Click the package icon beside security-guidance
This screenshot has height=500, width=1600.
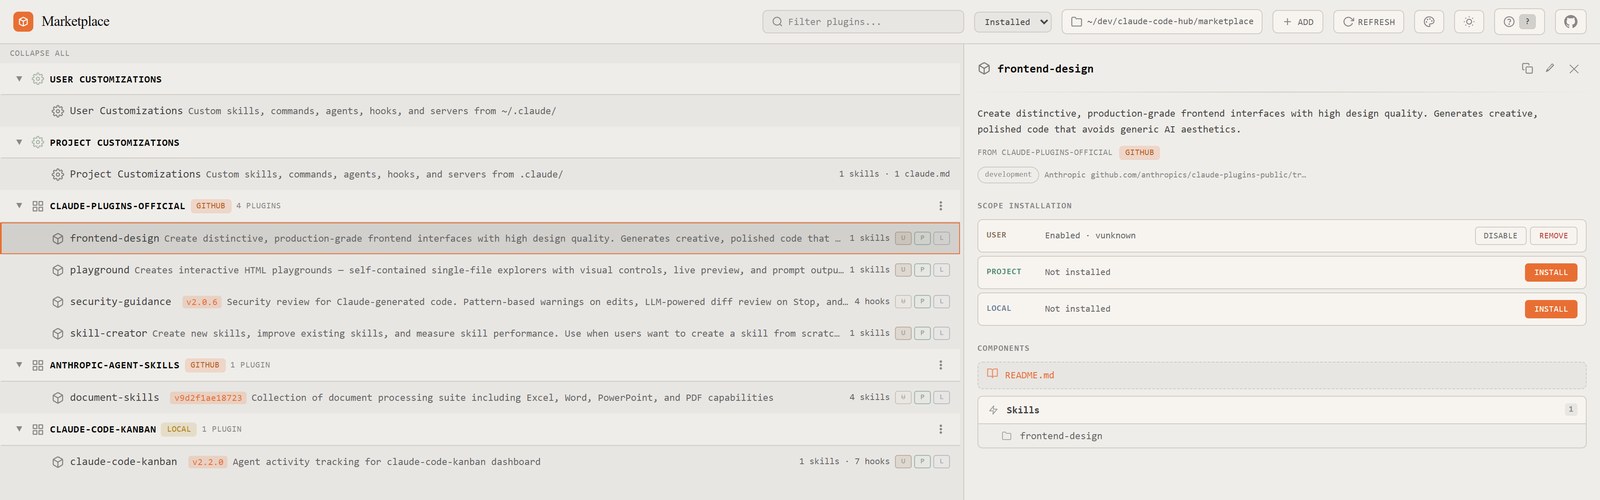tap(58, 302)
